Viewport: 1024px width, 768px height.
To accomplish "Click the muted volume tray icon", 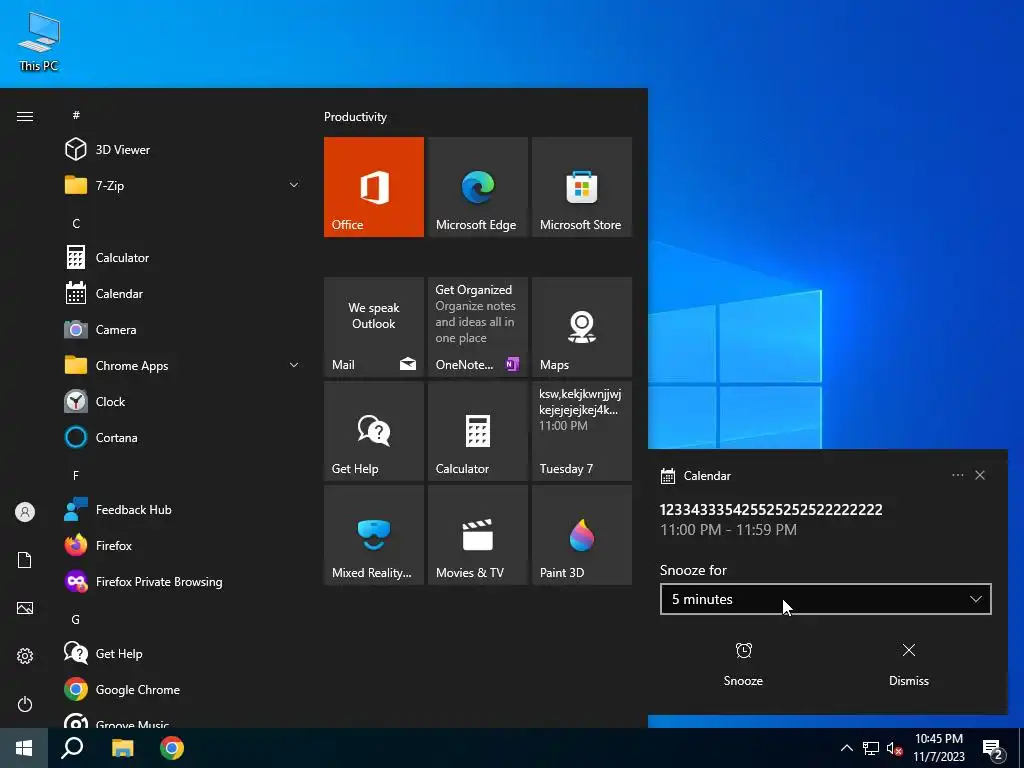I will pyautogui.click(x=895, y=748).
